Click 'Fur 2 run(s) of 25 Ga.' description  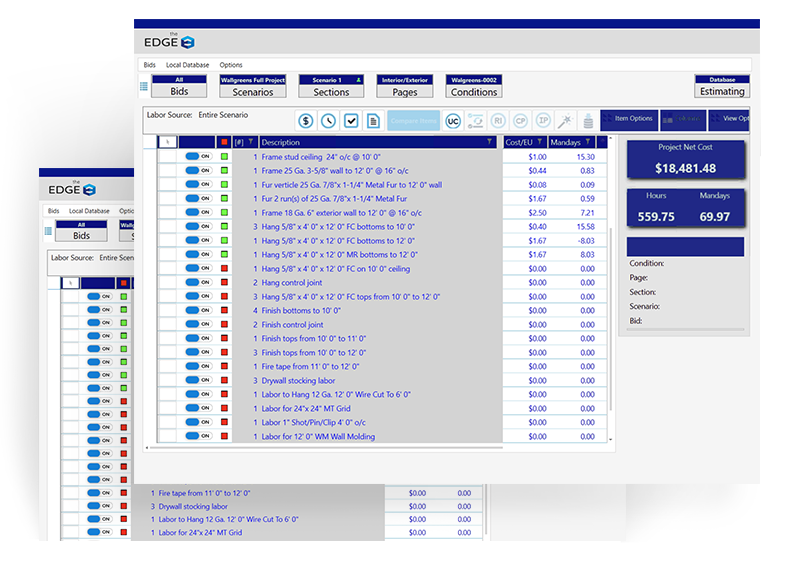pyautogui.click(x=334, y=198)
